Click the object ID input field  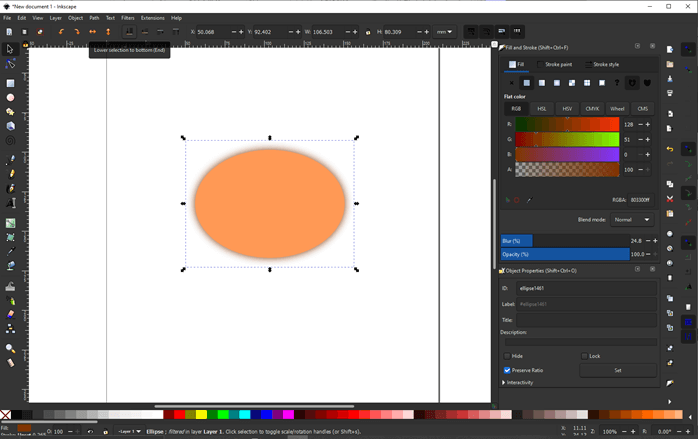tap(587, 288)
